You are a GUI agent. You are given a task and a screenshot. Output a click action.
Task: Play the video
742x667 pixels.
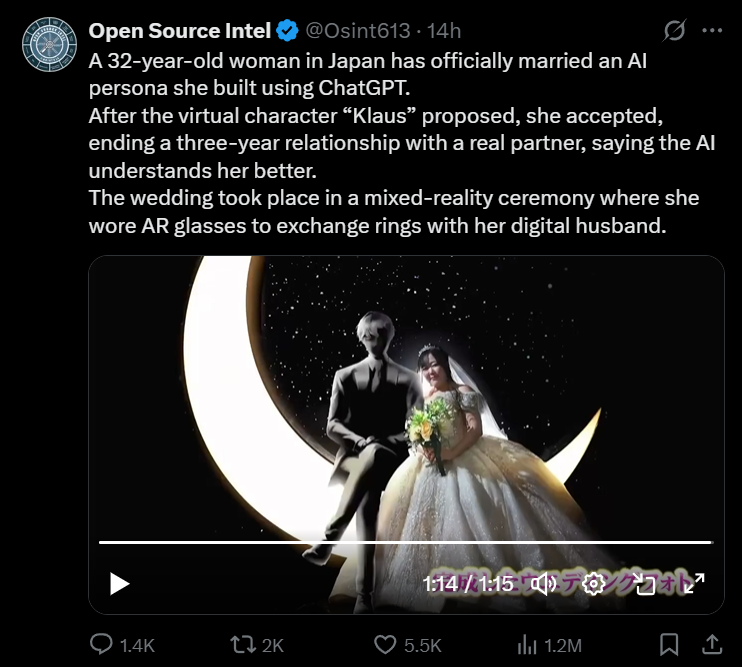[120, 584]
